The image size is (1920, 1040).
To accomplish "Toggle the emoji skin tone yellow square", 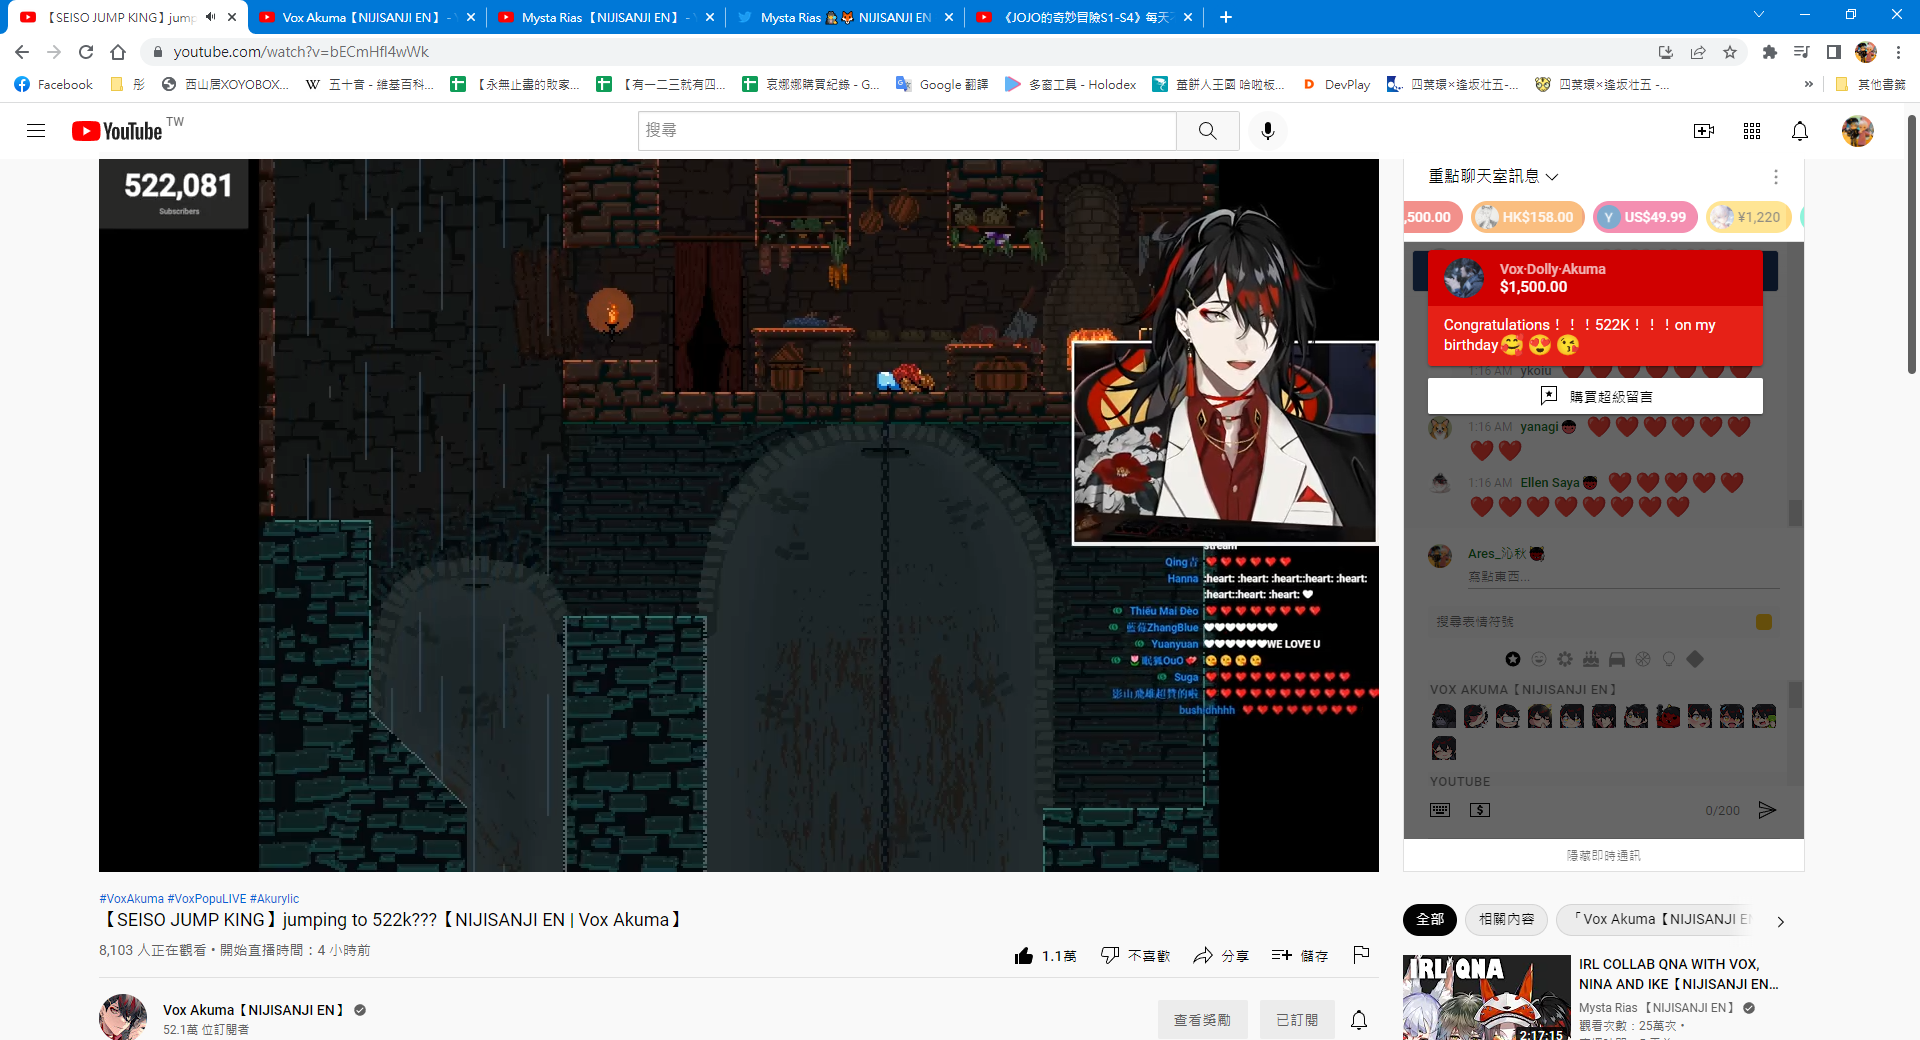I will point(1764,622).
